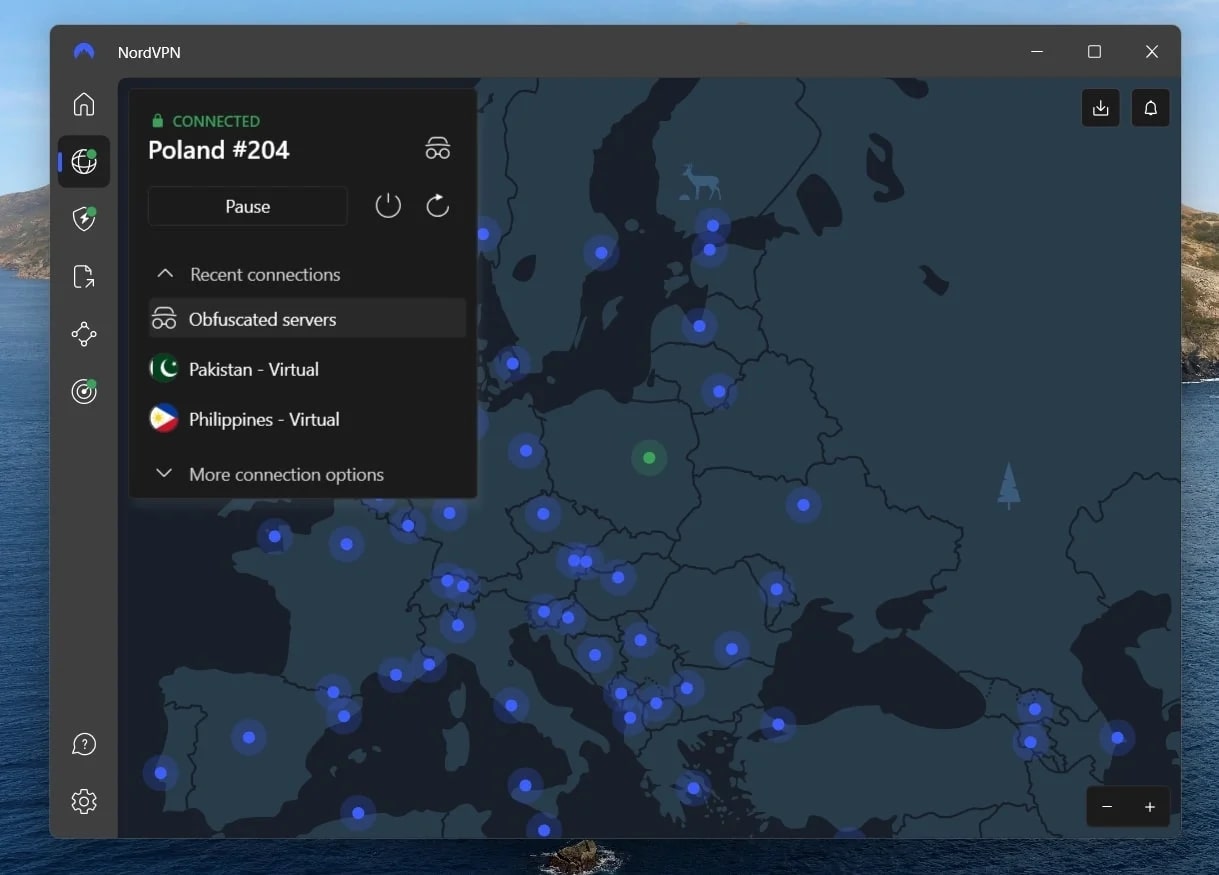Zoom in the map with plus control
Screen dimensions: 1219x875
click(1149, 806)
